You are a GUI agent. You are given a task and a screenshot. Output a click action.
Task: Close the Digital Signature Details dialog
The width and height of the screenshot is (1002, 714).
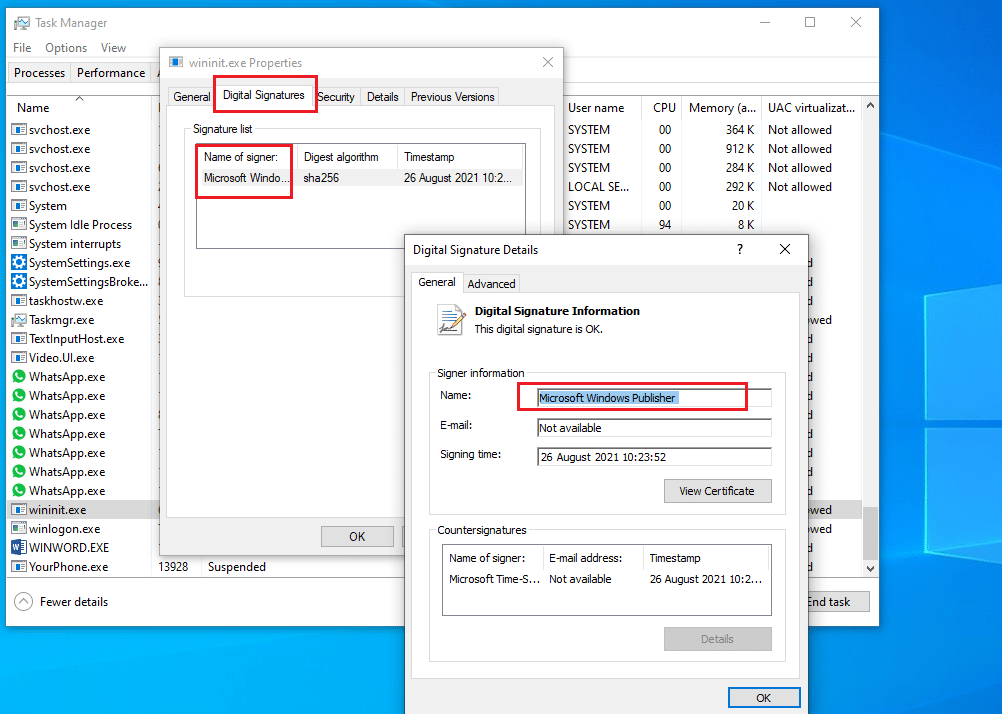point(785,249)
